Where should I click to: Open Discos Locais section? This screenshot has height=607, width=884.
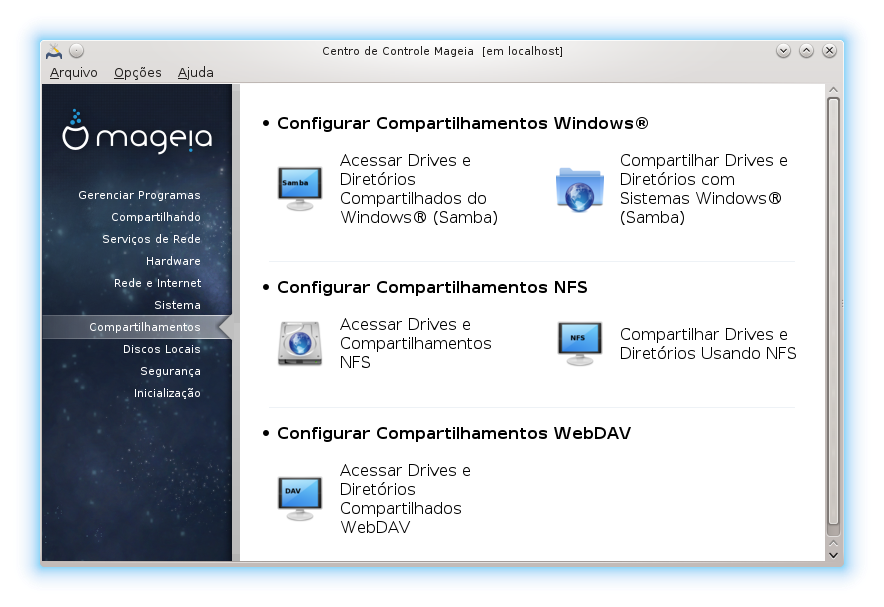point(161,349)
